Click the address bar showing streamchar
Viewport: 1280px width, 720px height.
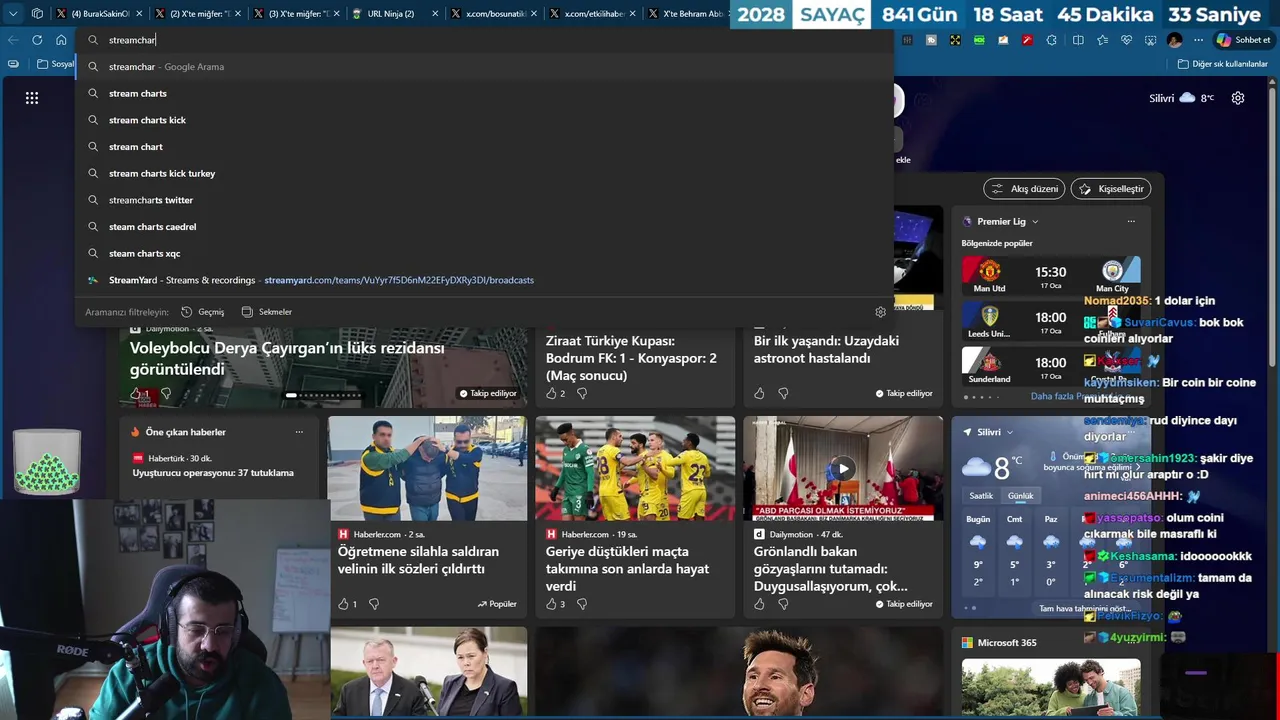[x=485, y=40]
